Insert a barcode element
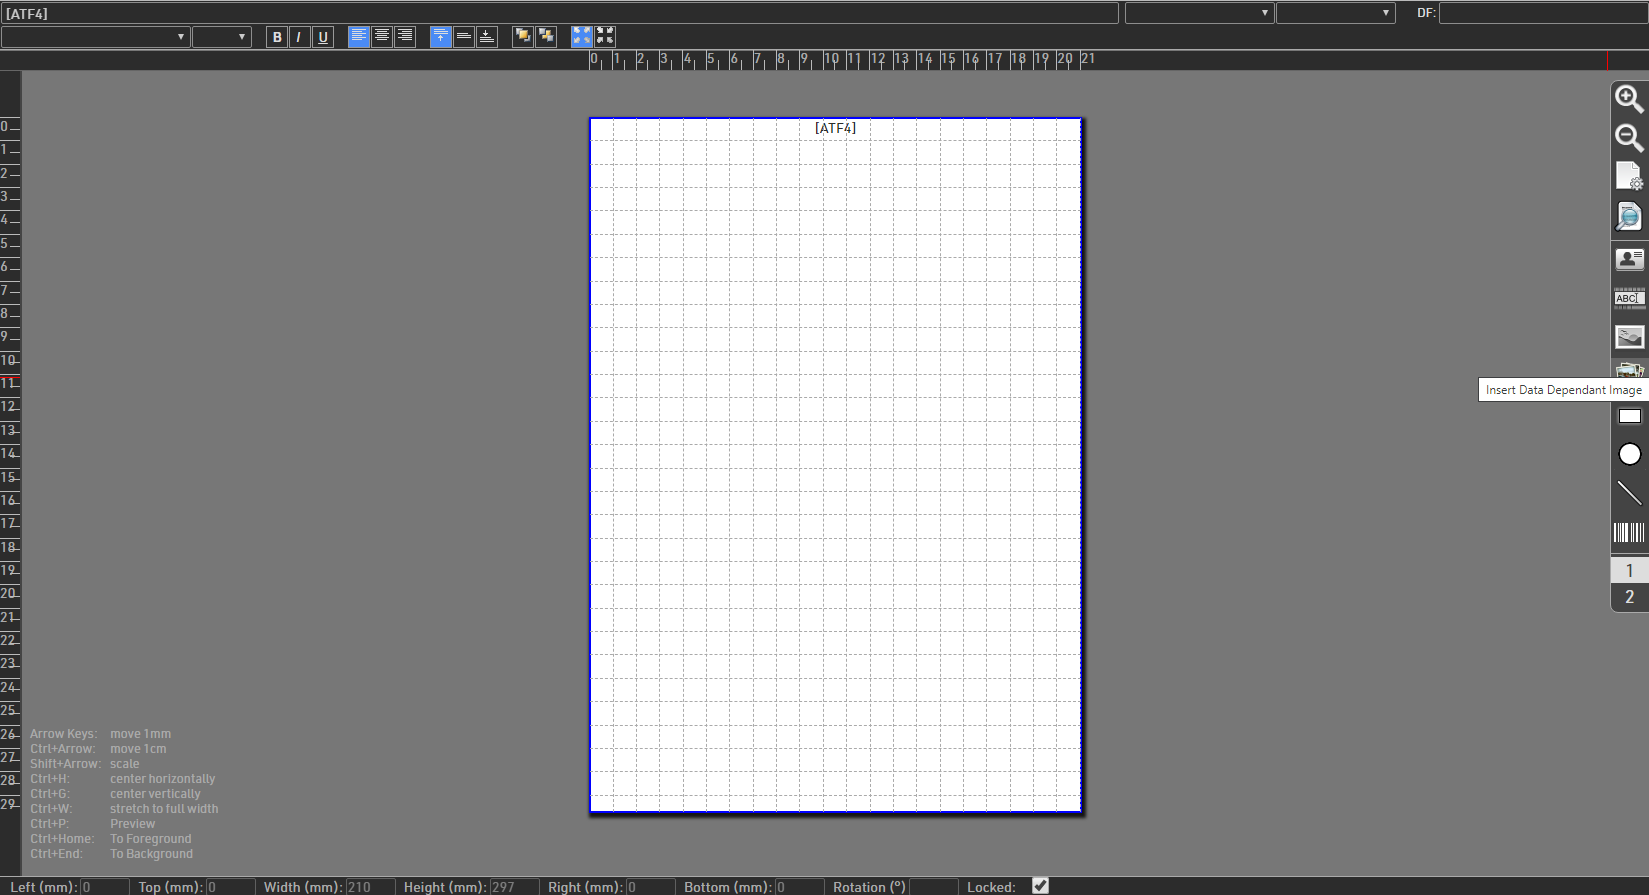This screenshot has width=1649, height=895. point(1629,532)
